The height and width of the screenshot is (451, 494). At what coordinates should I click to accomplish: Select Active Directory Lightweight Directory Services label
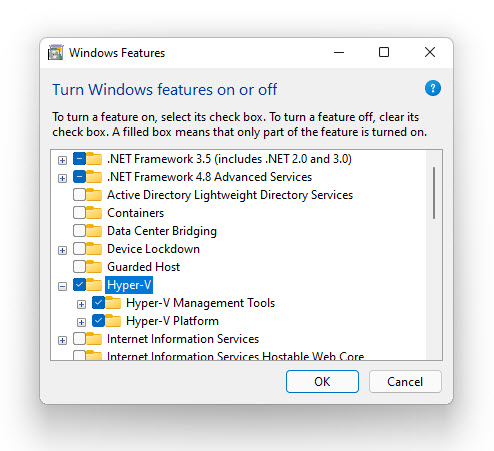coord(230,195)
